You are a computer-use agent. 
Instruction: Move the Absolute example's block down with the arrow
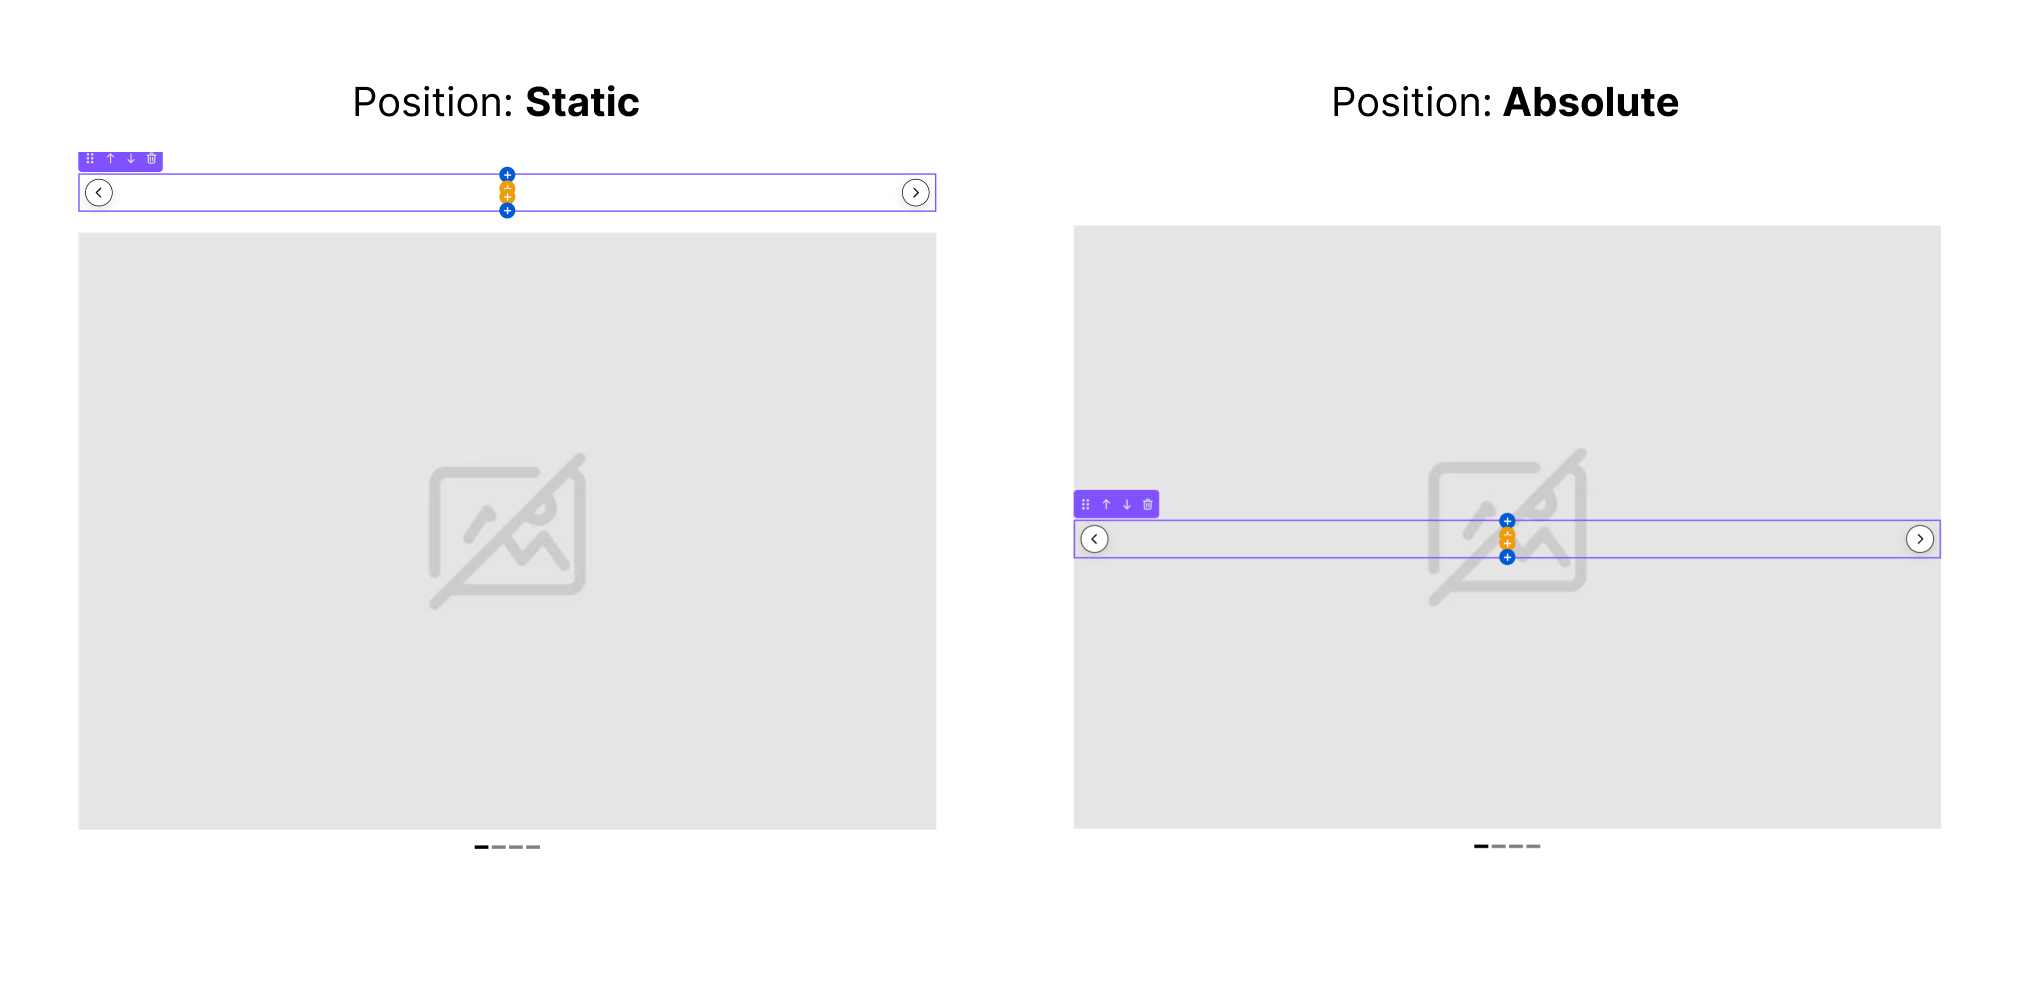tap(1127, 505)
